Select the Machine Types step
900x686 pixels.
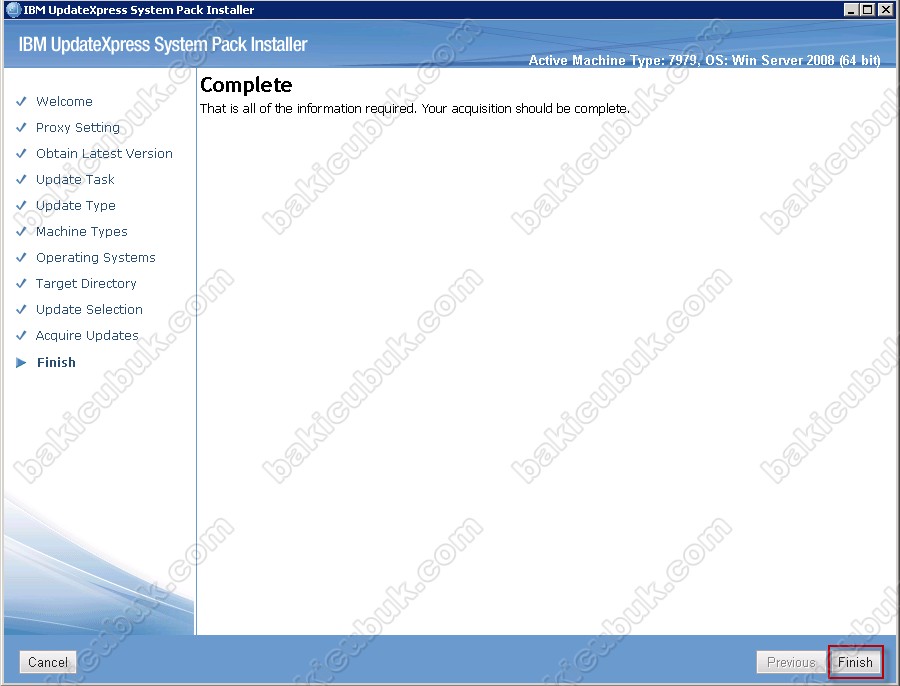(x=82, y=231)
